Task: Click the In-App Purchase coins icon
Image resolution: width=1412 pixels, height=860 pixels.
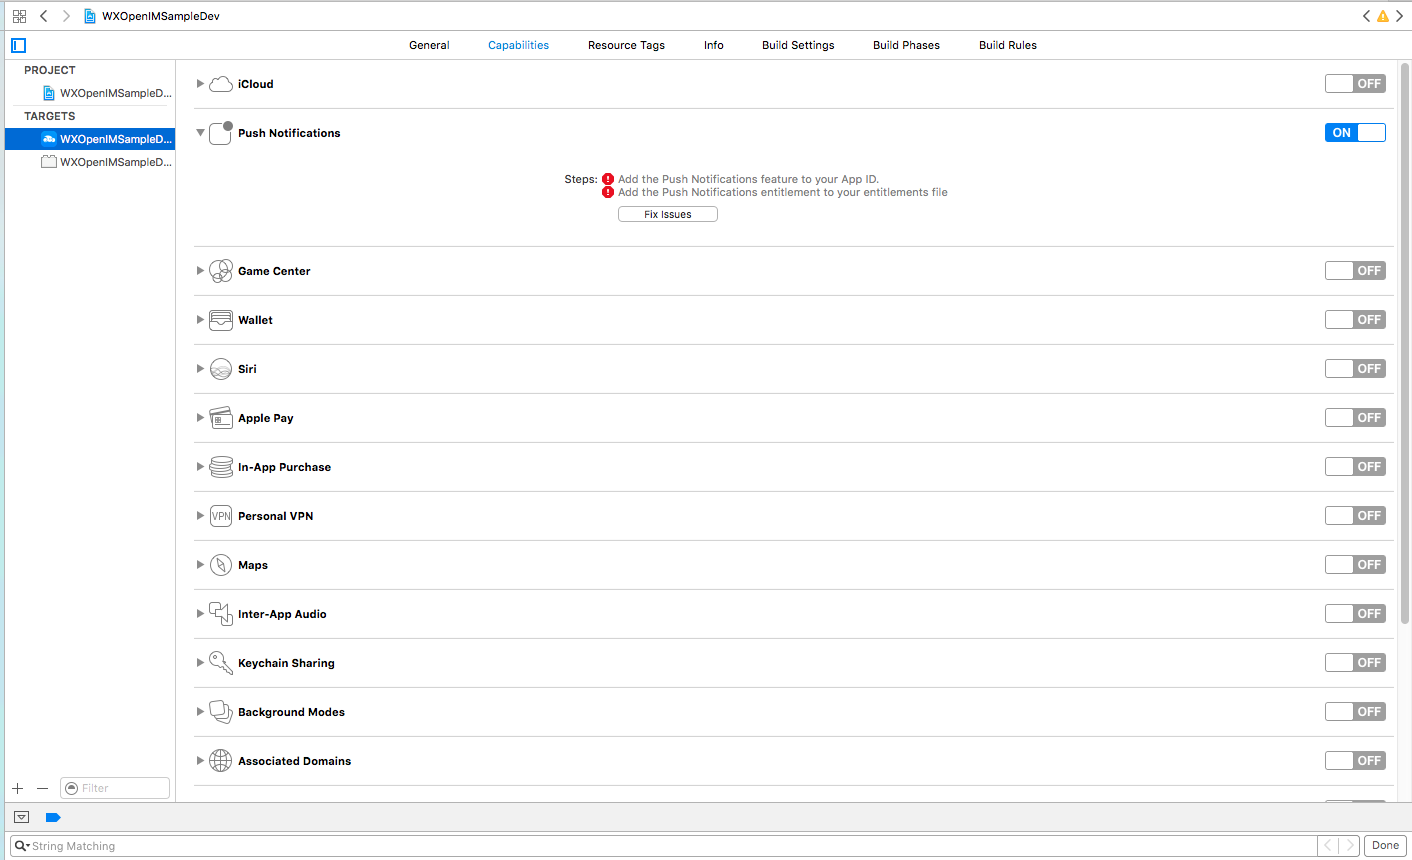Action: (x=221, y=467)
